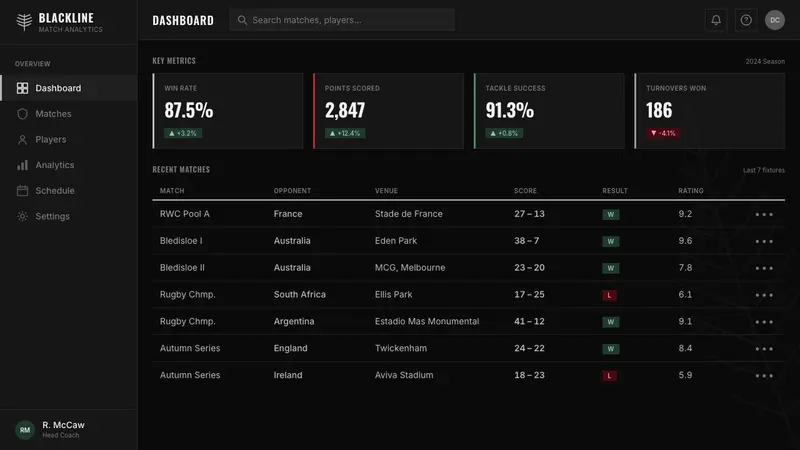This screenshot has width=800, height=450.
Task: Click the RM avatar for R. McCaw
Action: [x=25, y=430]
